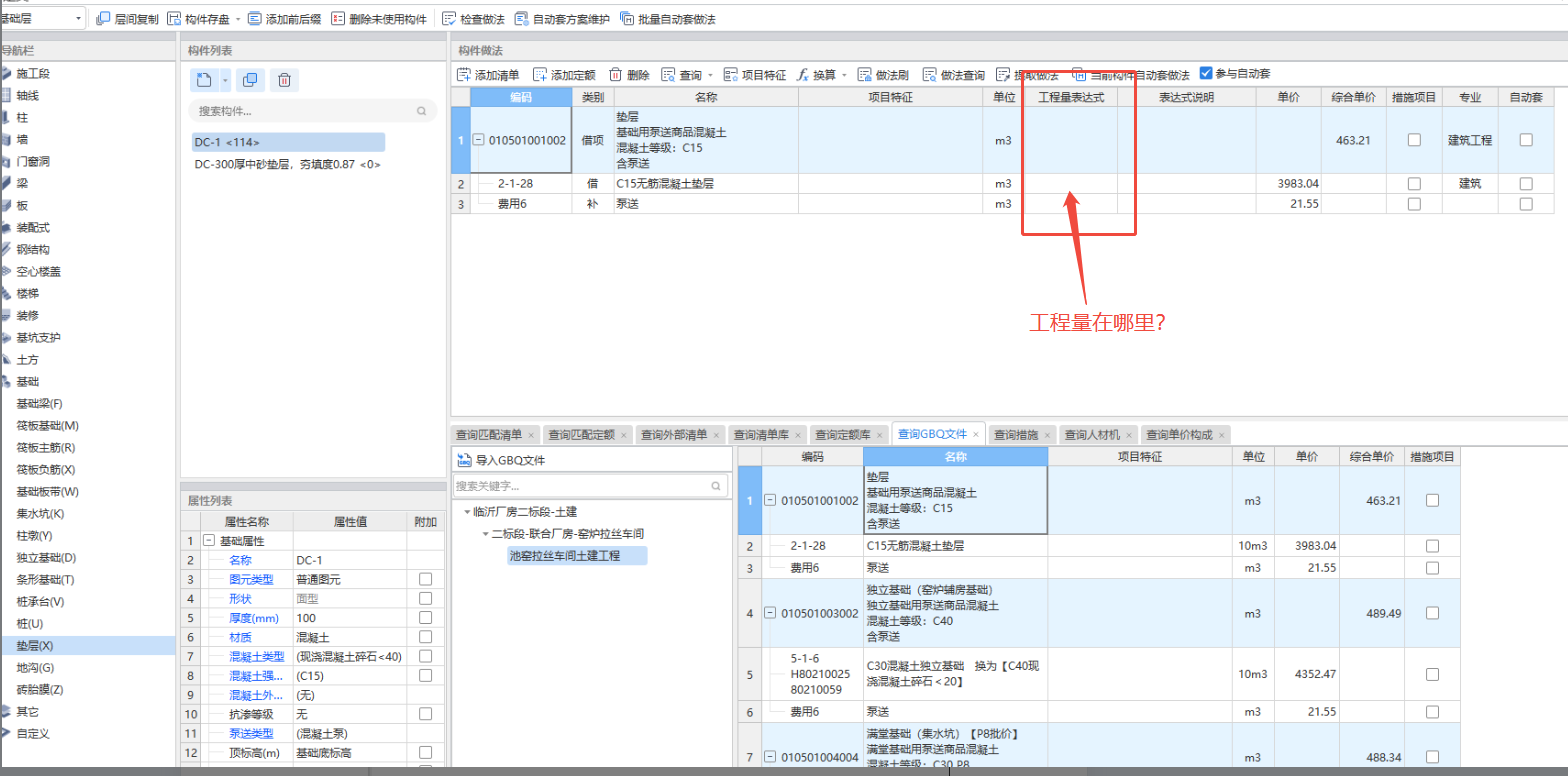1568x776 pixels.
Task: Collapse 二标段-联合厂房-窑炉拉丝车间 tree node
Action: tap(485, 534)
